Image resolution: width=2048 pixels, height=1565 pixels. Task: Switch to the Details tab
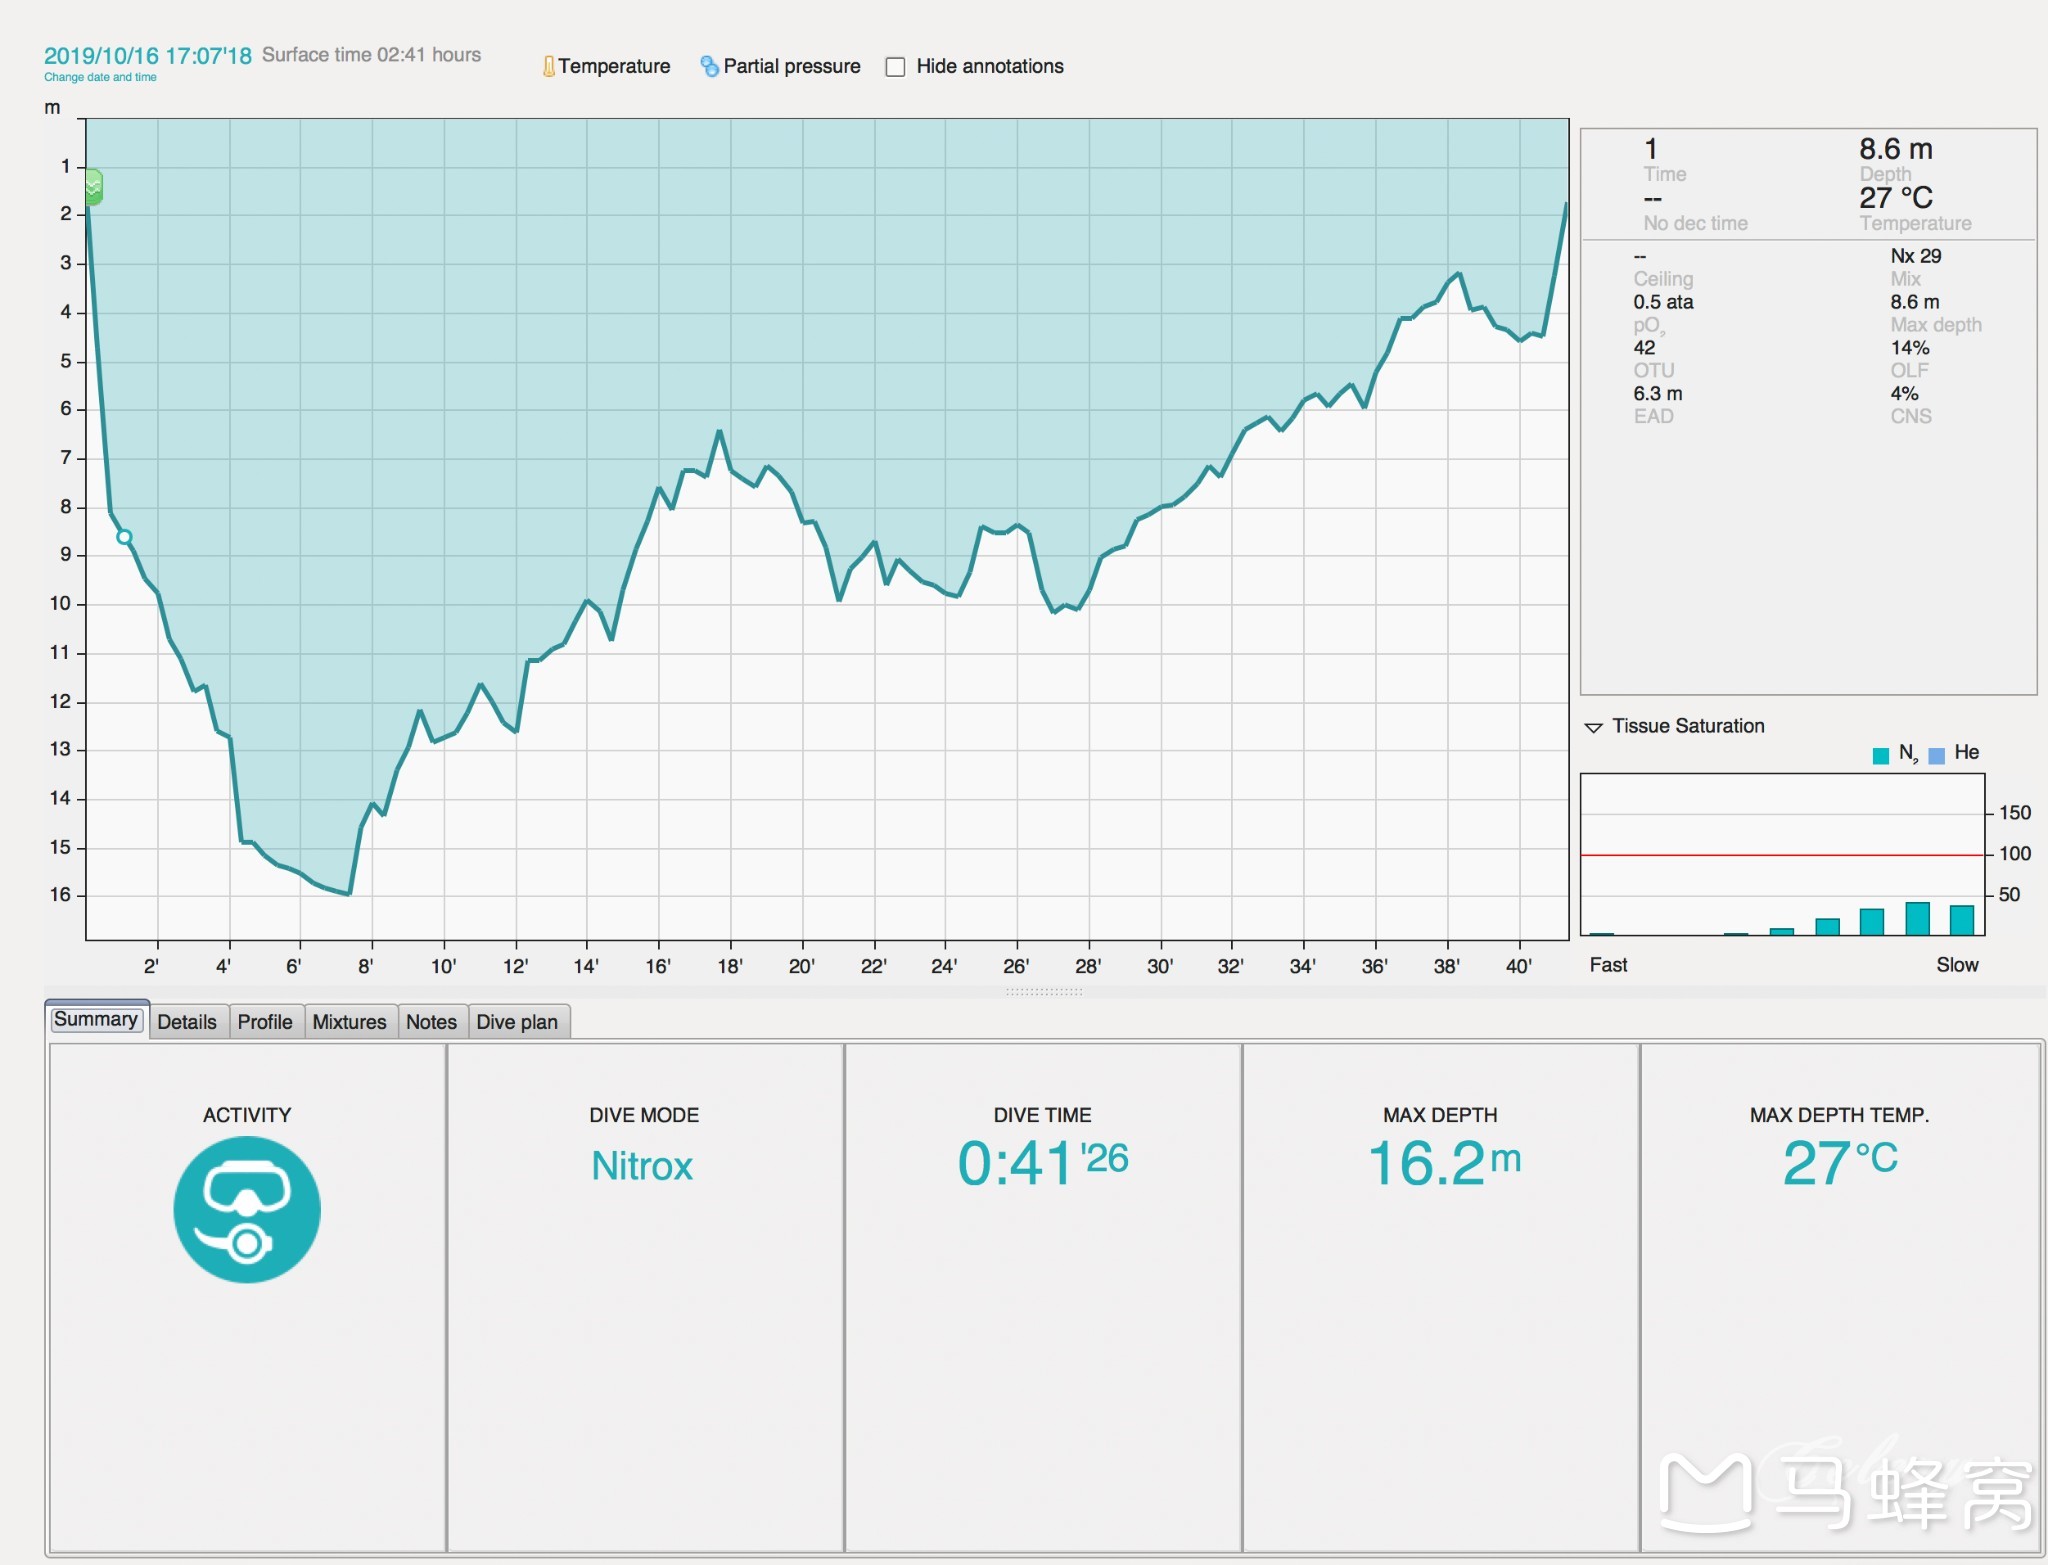pyautogui.click(x=187, y=1022)
